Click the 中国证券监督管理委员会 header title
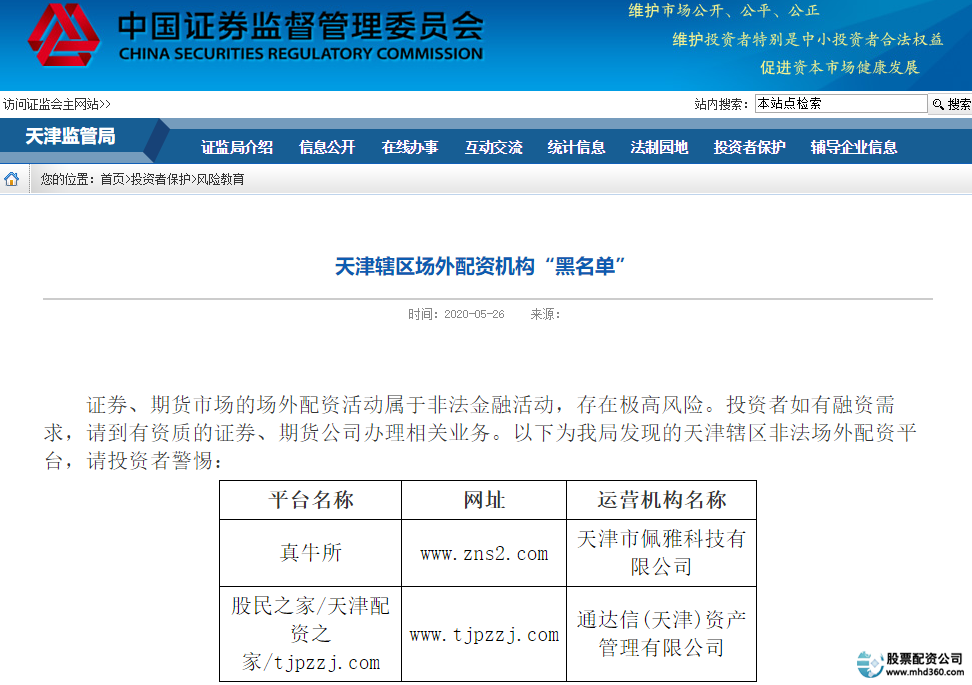972x685 pixels. pyautogui.click(x=300, y=26)
